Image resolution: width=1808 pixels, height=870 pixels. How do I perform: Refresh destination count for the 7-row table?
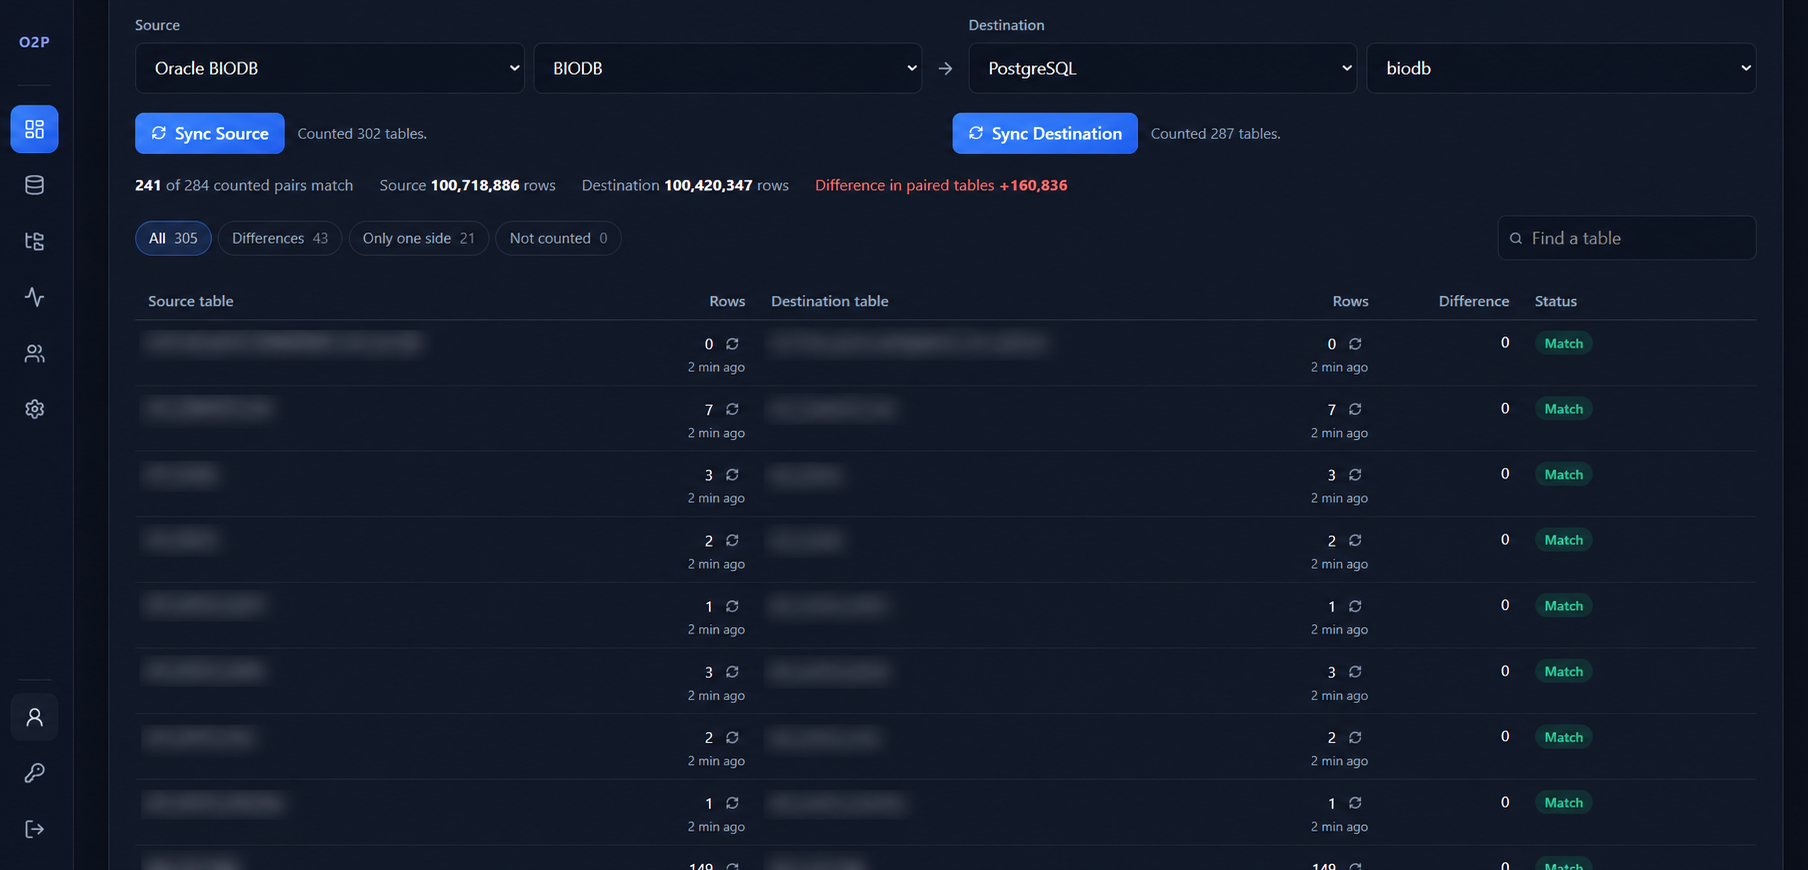click(1355, 409)
